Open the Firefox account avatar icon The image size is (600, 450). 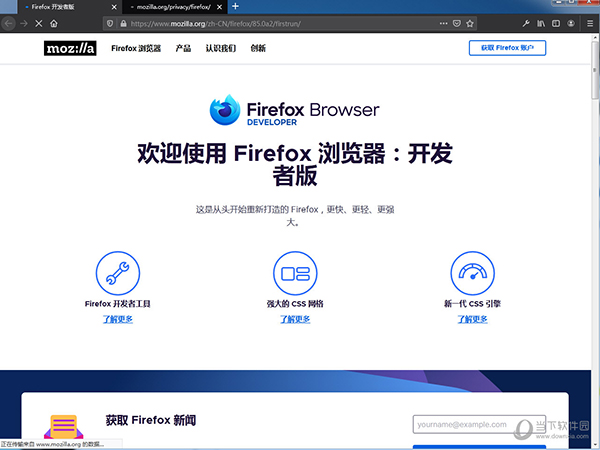[571, 23]
